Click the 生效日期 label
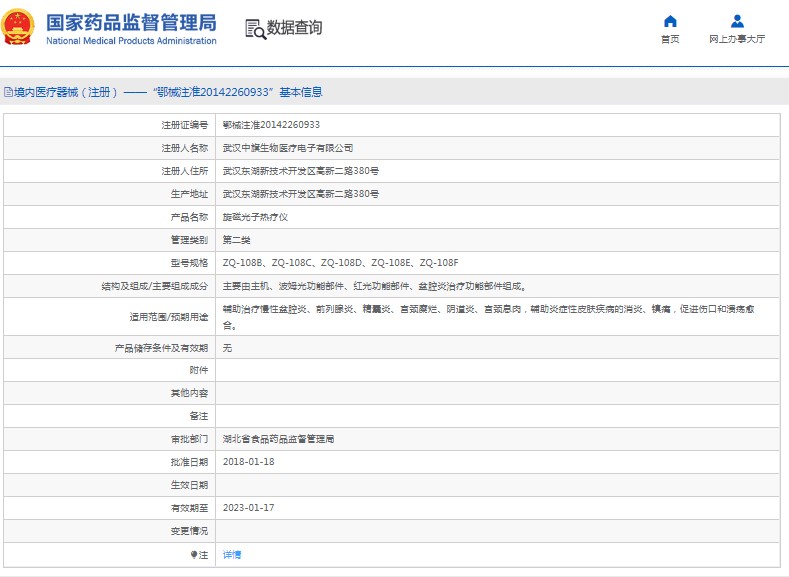 click(x=189, y=485)
